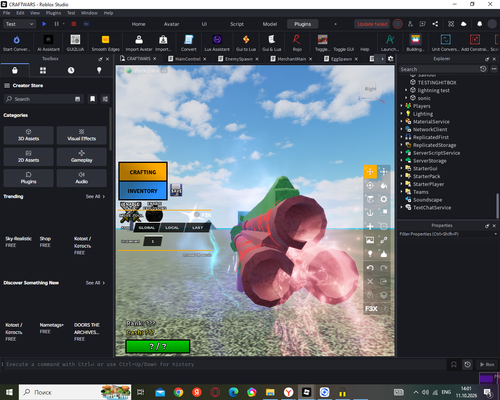Launch the GUI2LUA plugin
The height and width of the screenshot is (400, 500).
(x=75, y=40)
